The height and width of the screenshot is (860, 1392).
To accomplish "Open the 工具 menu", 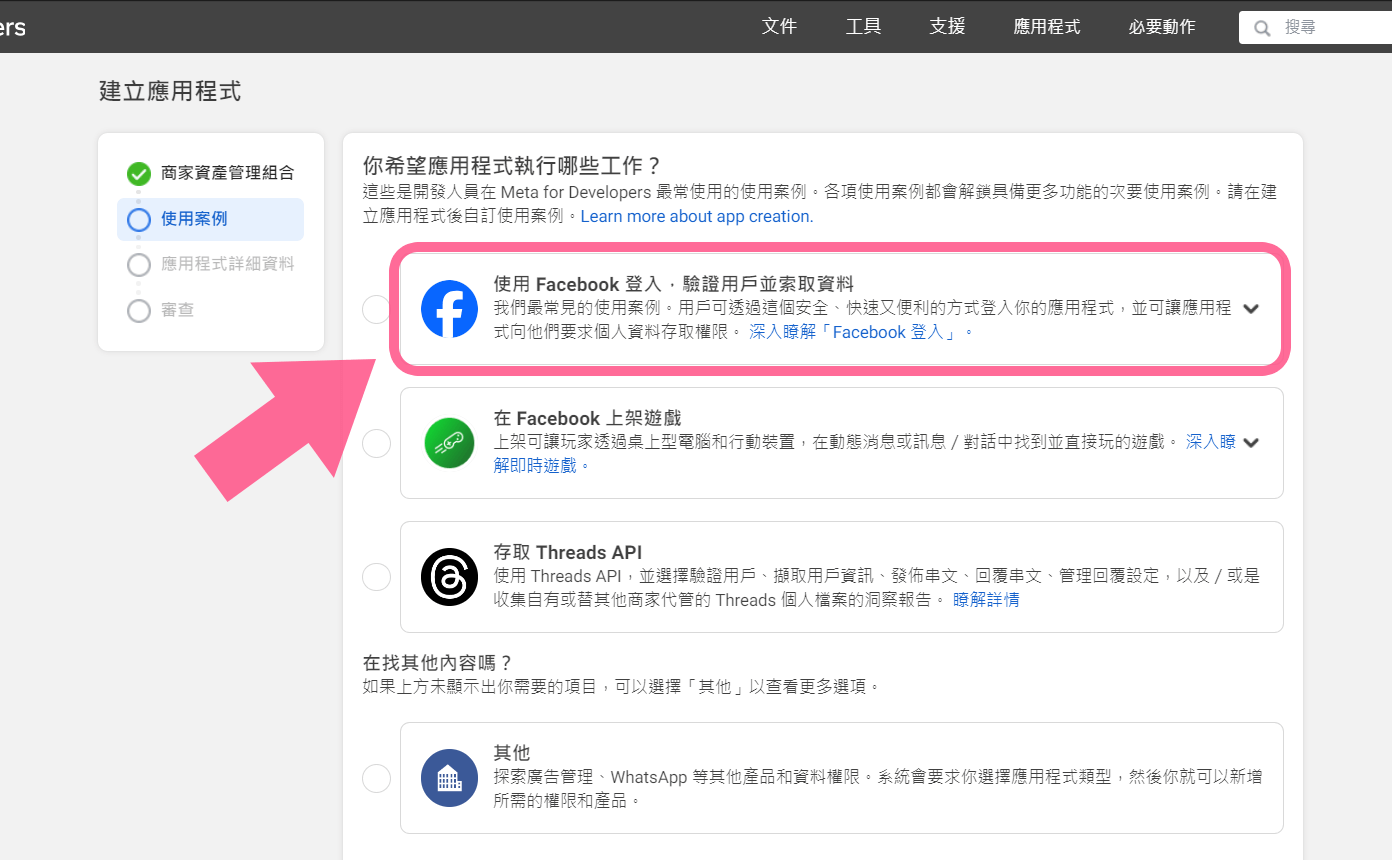I will (x=863, y=27).
